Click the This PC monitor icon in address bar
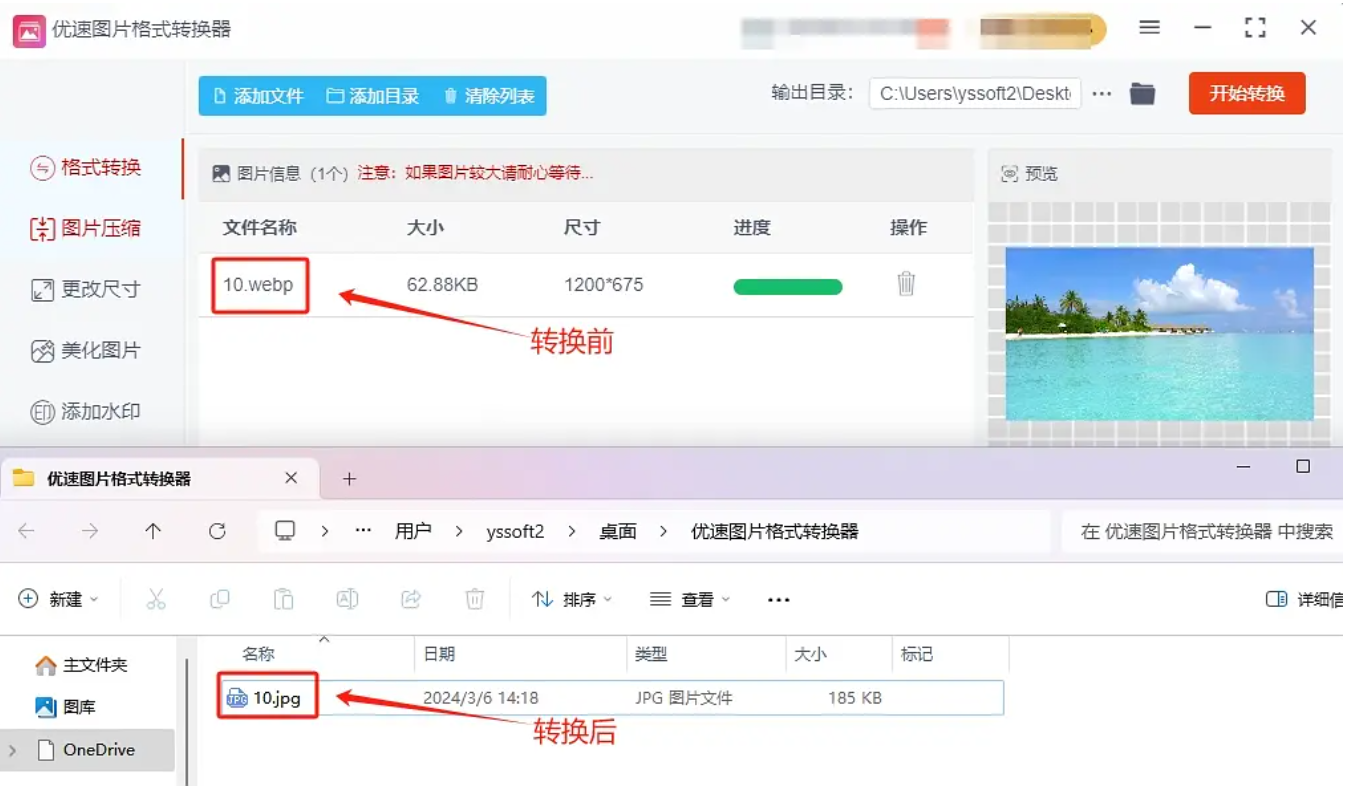1345x801 pixels. click(x=285, y=531)
